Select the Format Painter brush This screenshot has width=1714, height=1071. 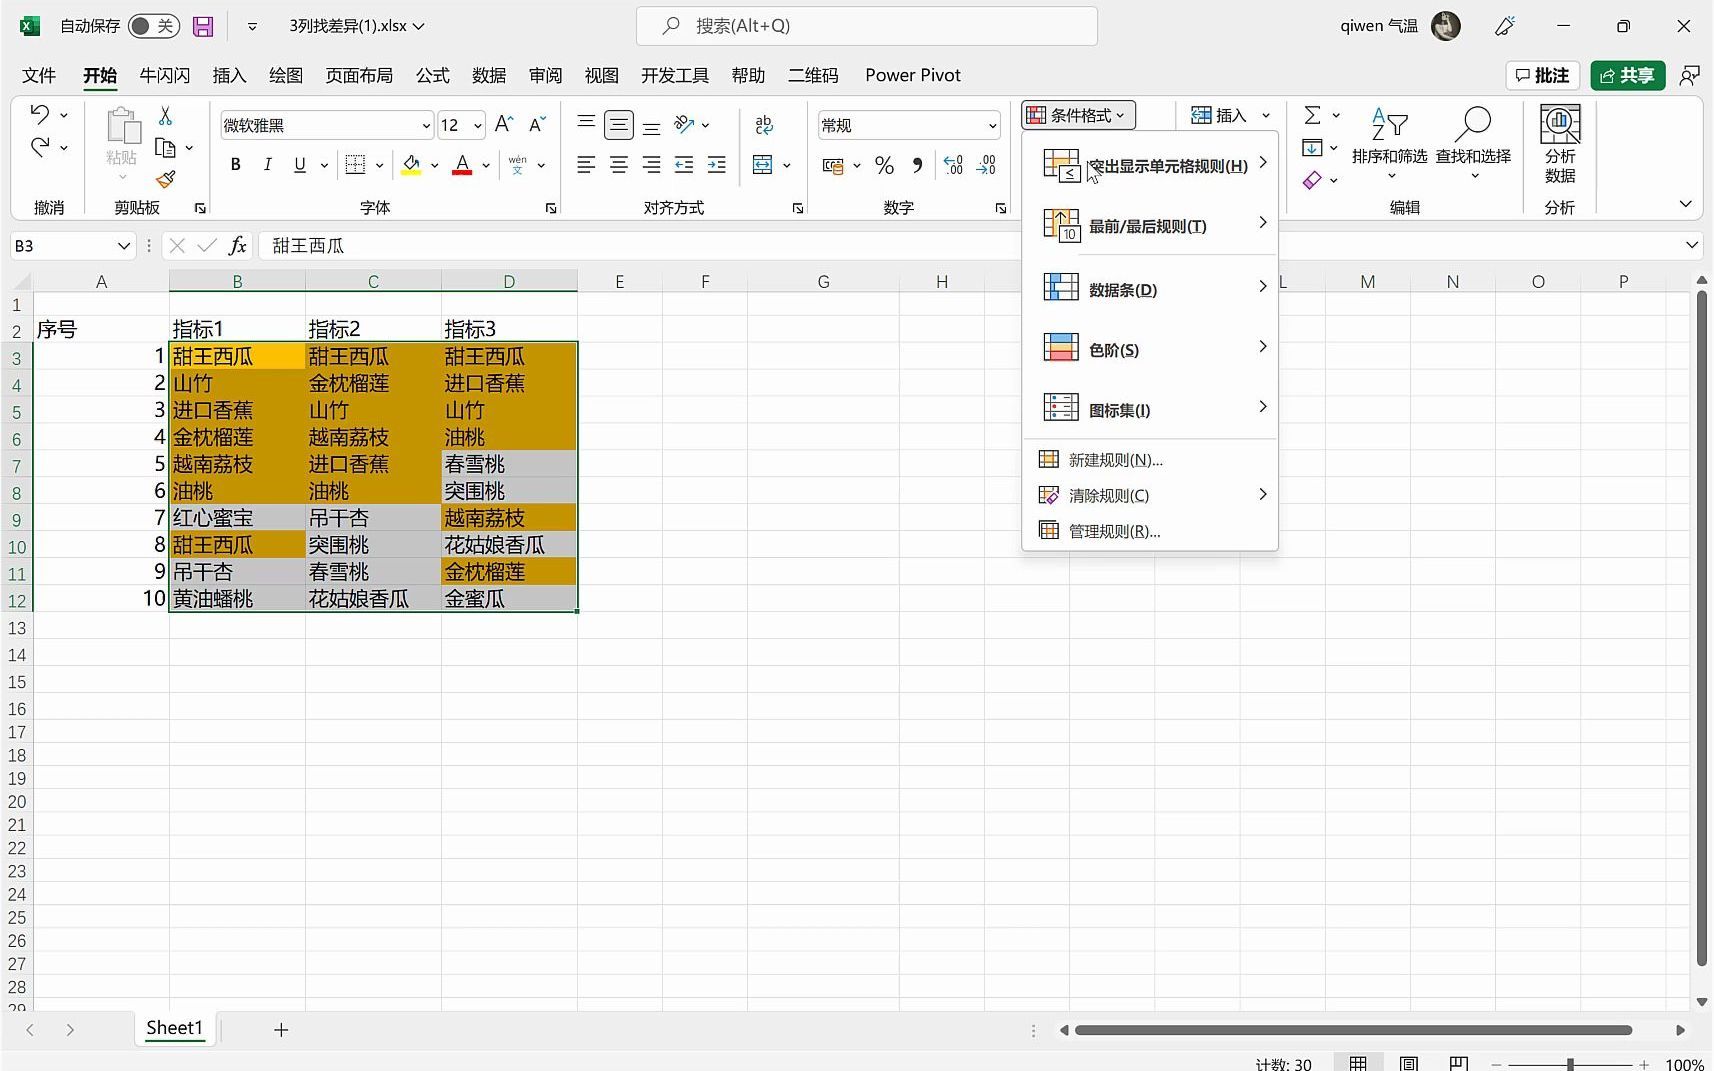tap(166, 180)
